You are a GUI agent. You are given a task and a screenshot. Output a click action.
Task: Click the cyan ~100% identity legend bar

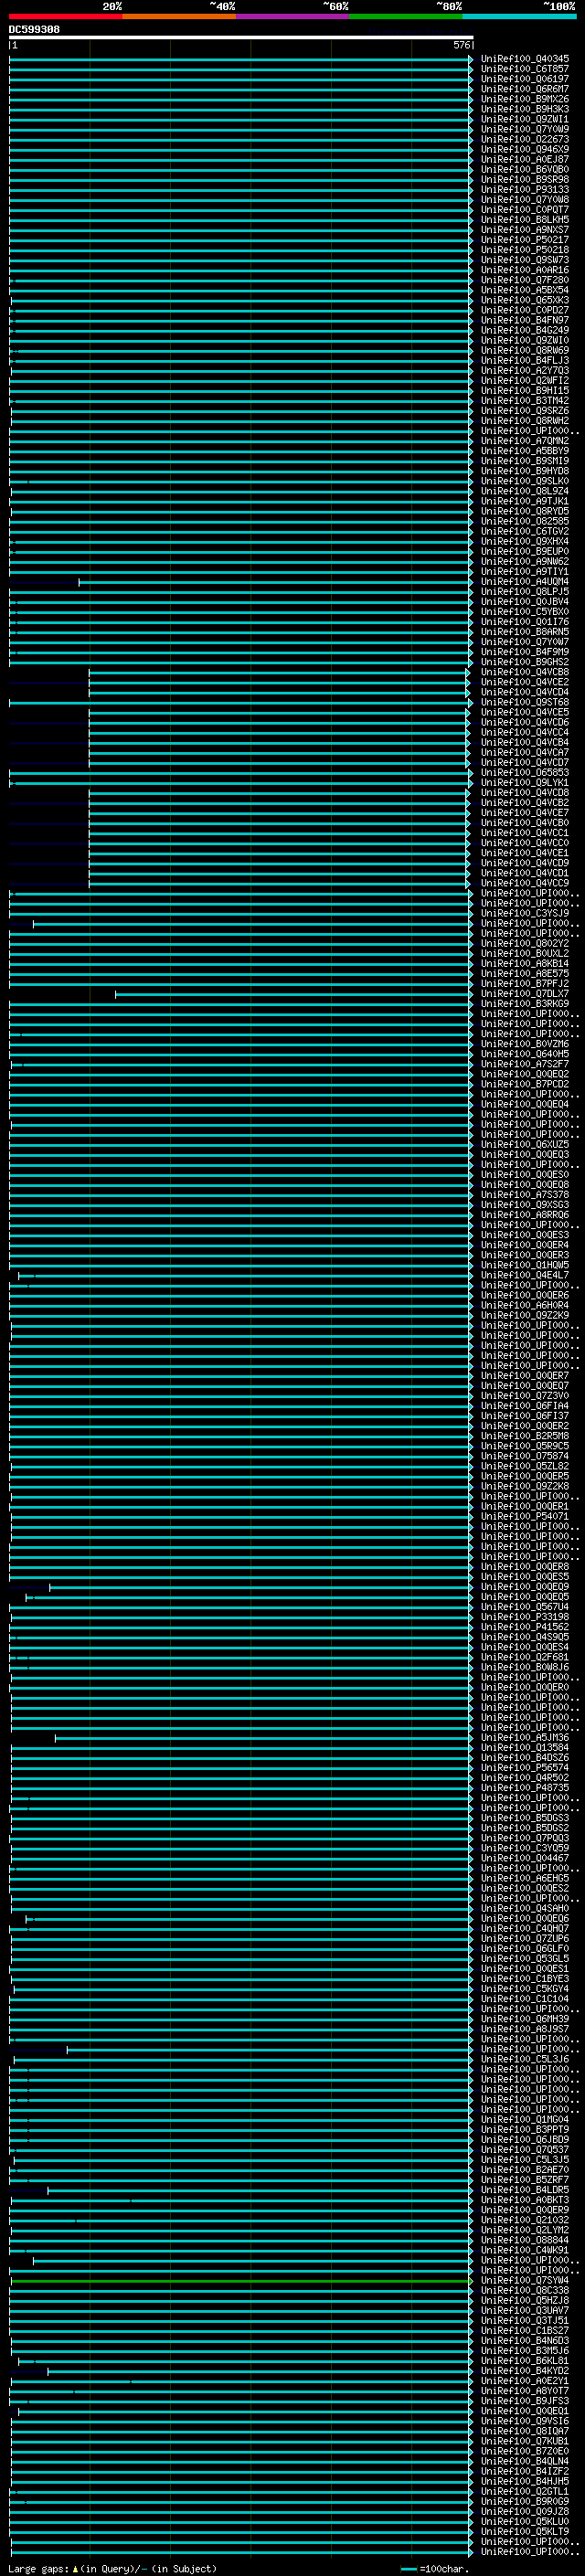tap(520, 16)
